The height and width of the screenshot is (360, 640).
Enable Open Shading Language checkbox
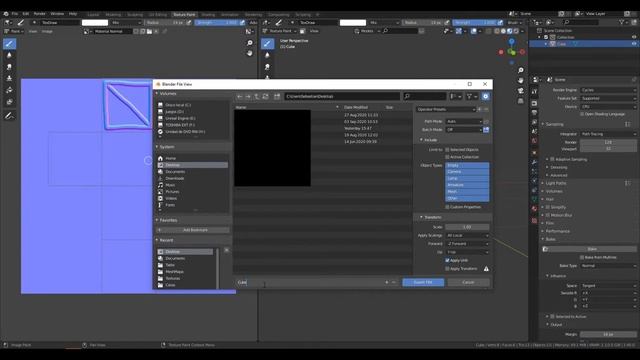coord(582,114)
